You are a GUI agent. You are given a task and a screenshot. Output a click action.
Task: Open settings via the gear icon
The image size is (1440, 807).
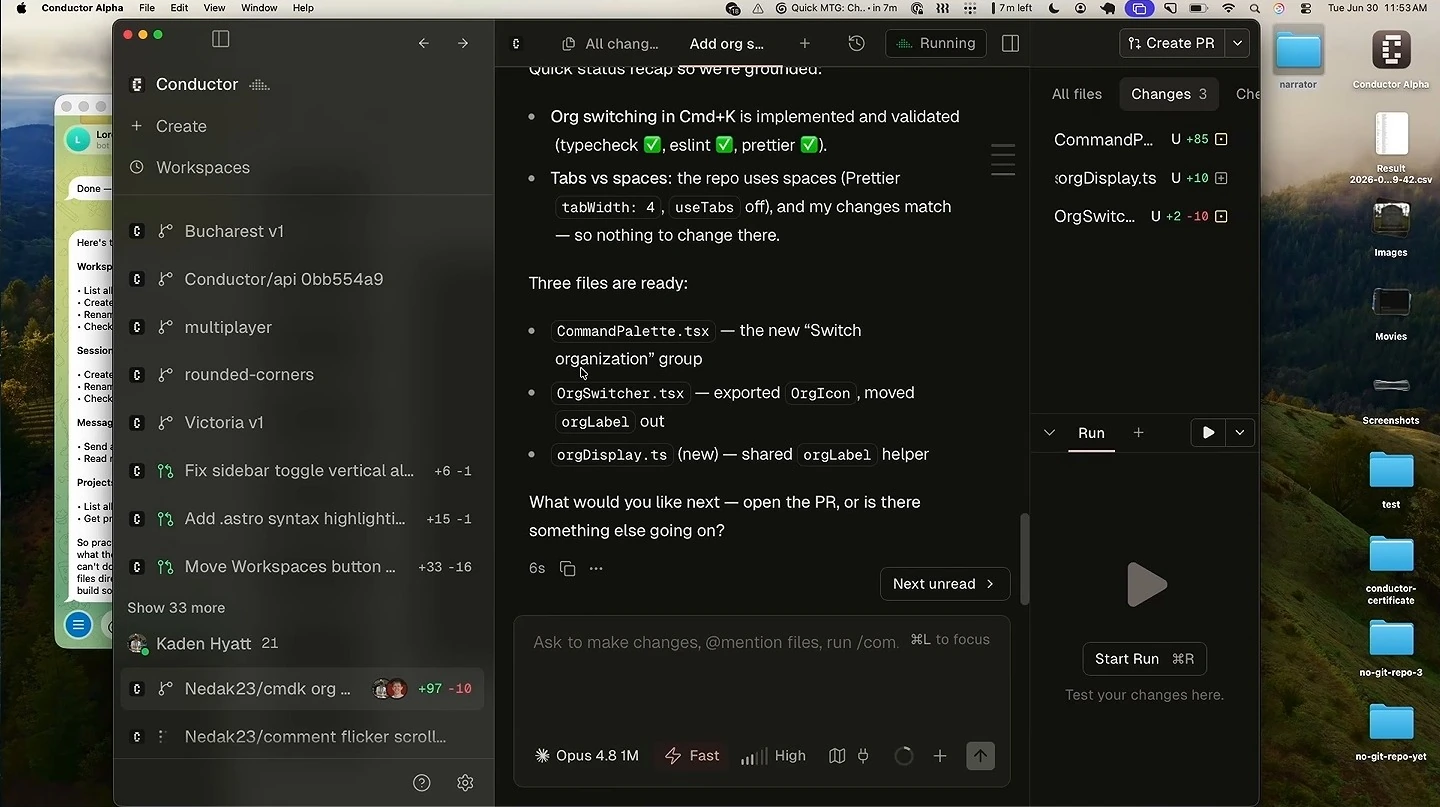pos(465,783)
